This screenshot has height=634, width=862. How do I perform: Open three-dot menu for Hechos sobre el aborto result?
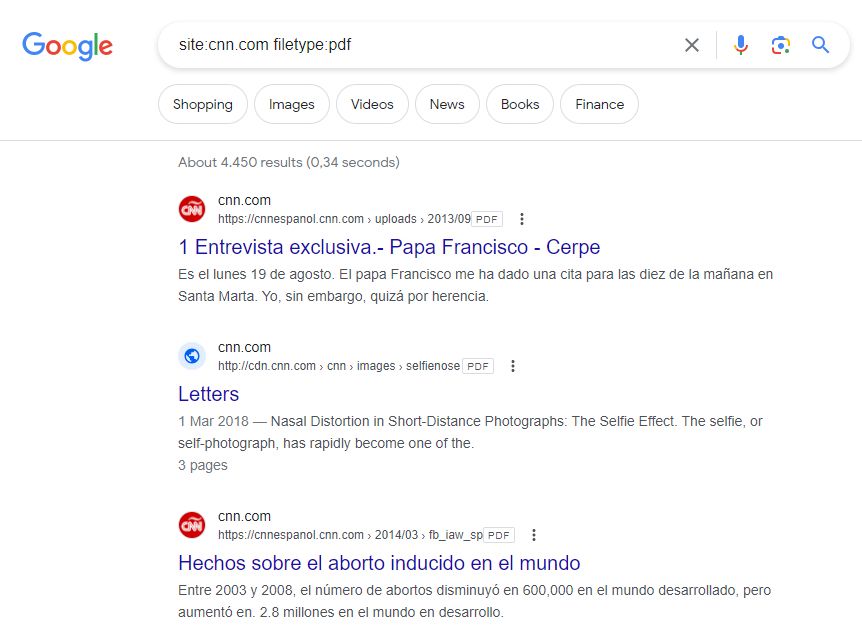pos(534,535)
